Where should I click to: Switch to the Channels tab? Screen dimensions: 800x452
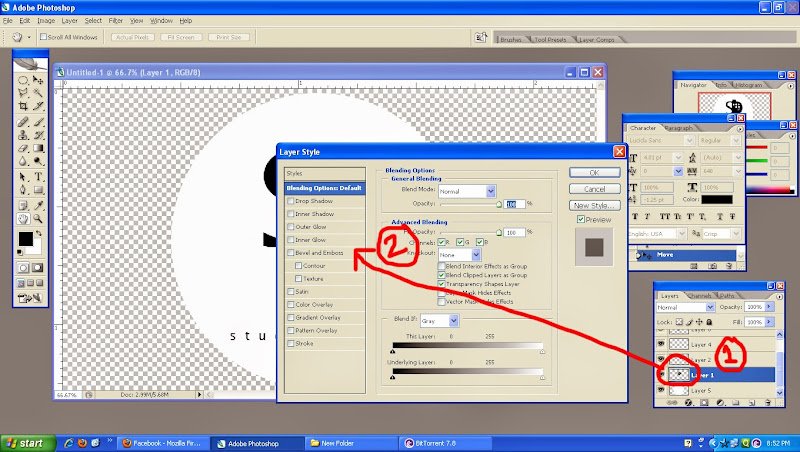[x=699, y=296]
